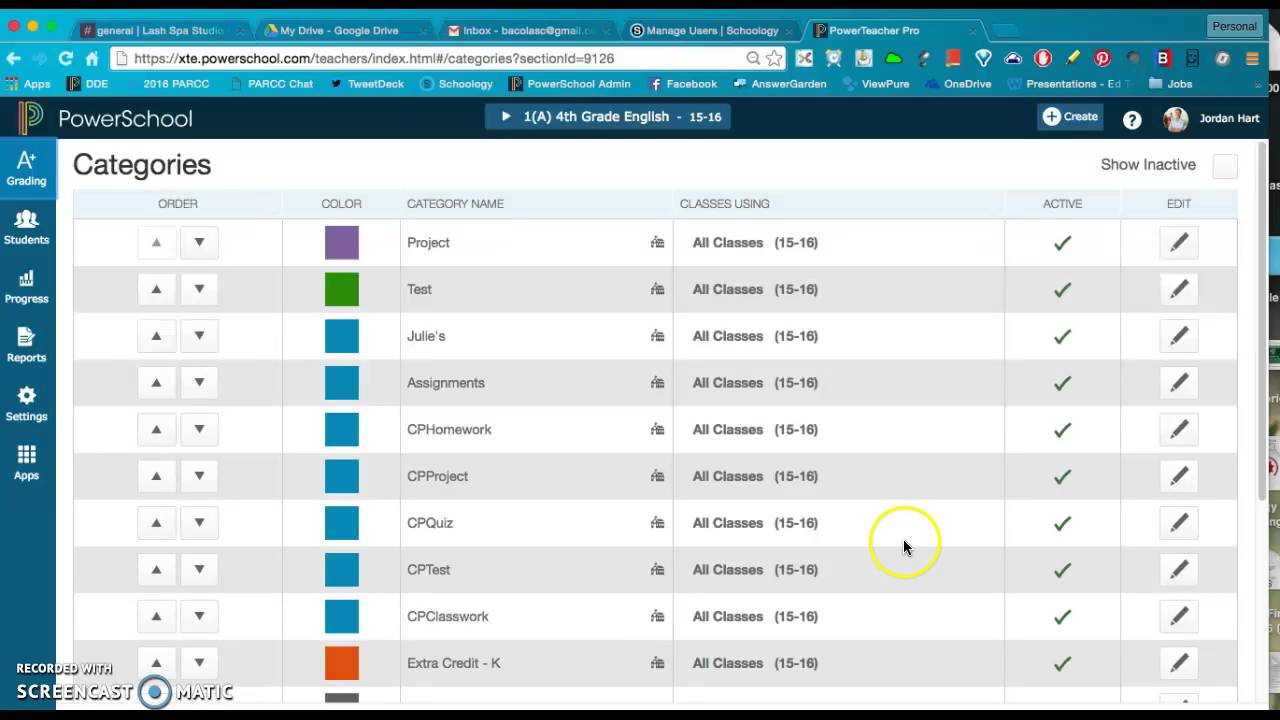Click the active checkmark for Test

pyautogui.click(x=1062, y=289)
